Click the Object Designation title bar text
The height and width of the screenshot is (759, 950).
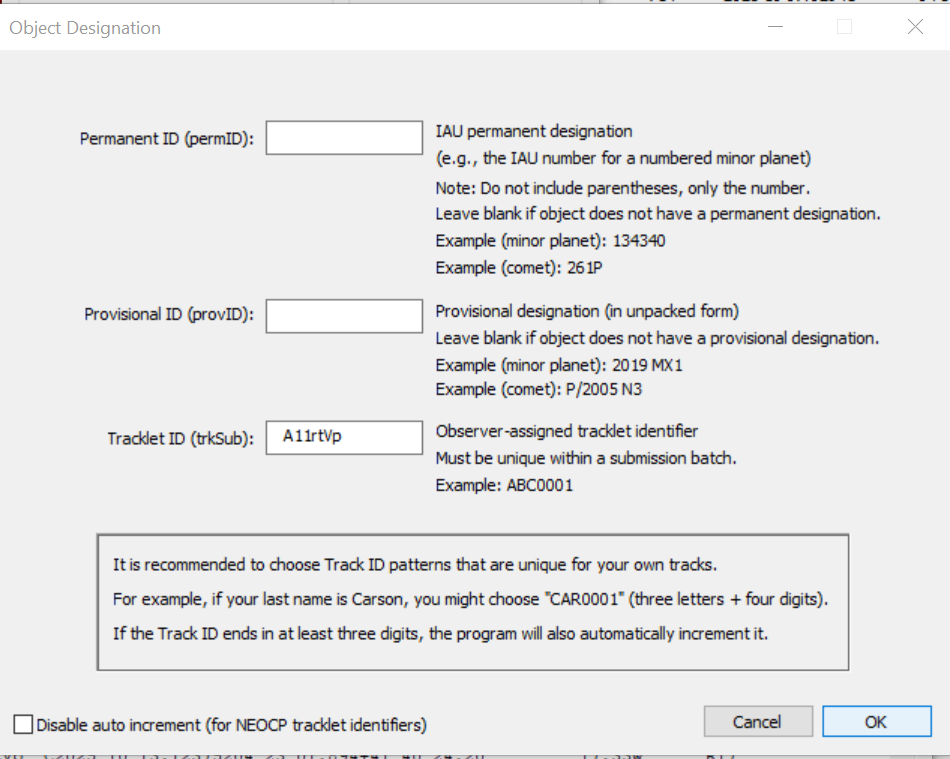coord(85,28)
